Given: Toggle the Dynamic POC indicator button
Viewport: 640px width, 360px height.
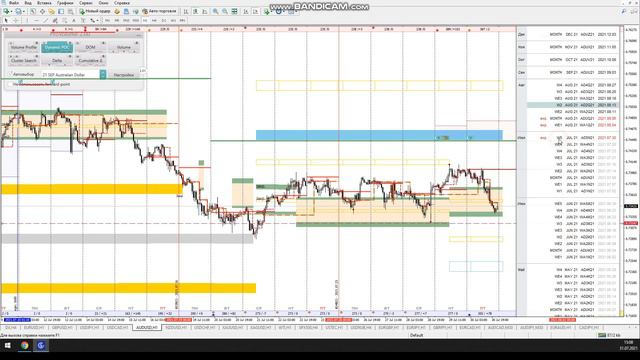Looking at the screenshot, I should point(57,47).
